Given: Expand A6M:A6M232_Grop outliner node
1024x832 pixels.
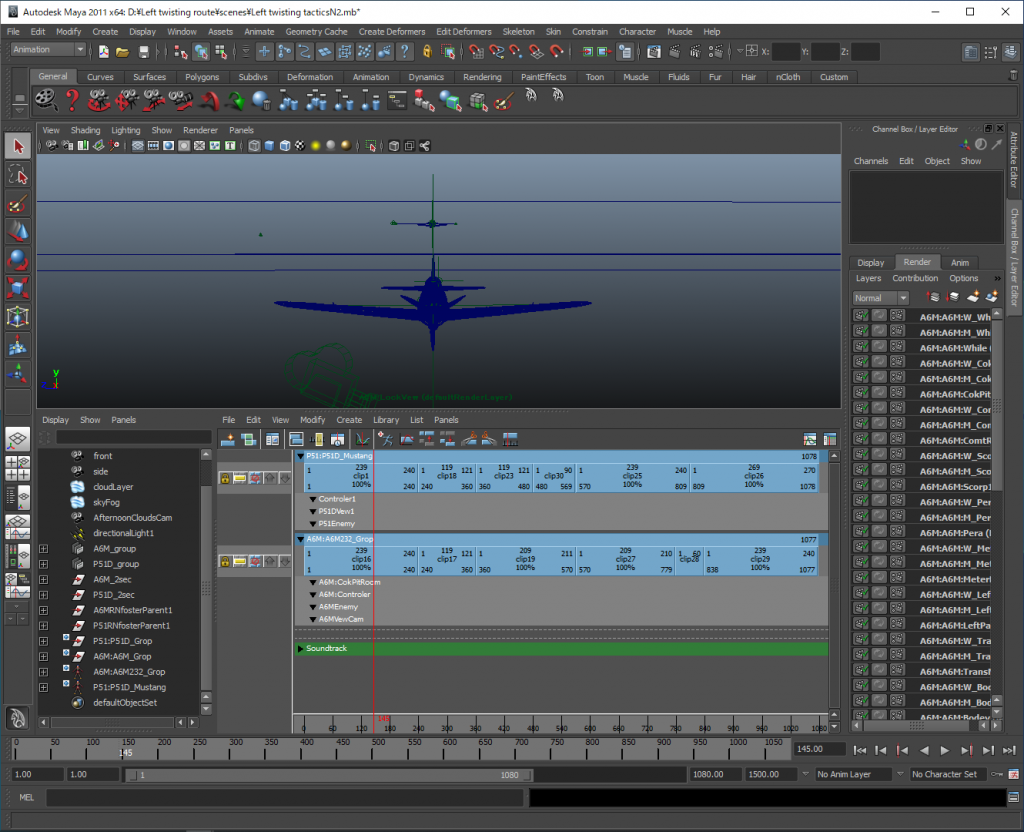Looking at the screenshot, I should (43, 672).
